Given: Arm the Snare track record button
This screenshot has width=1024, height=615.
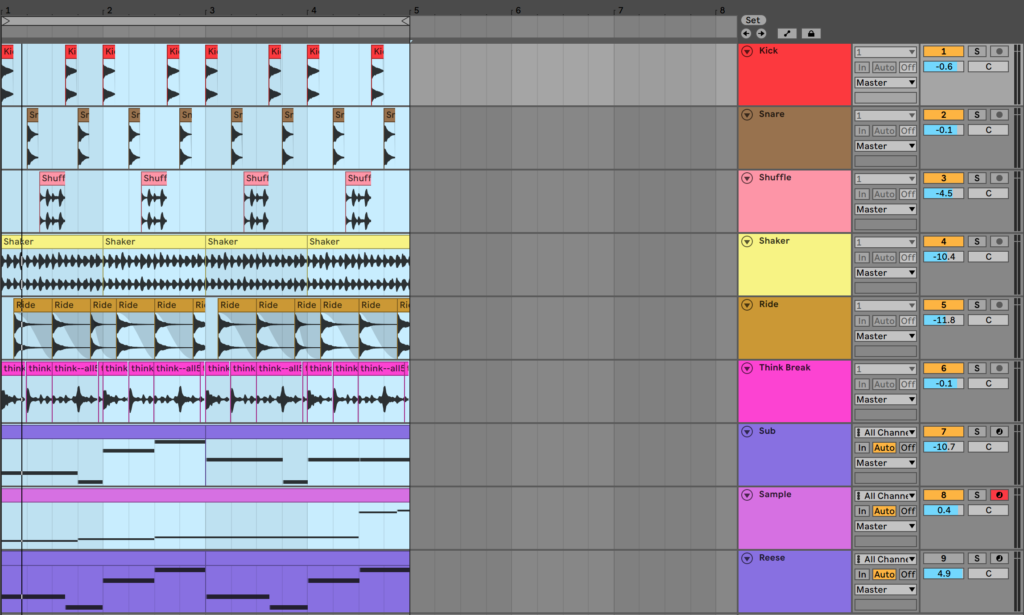Looking at the screenshot, I should (x=999, y=115).
